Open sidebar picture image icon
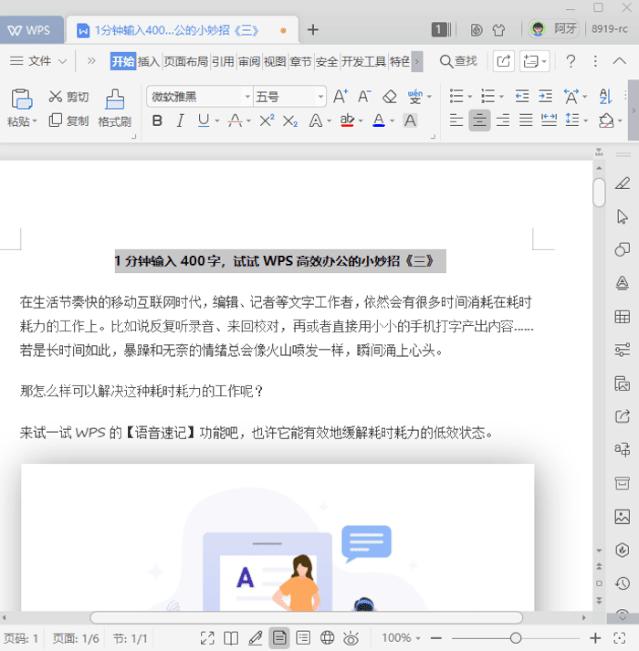 click(x=622, y=516)
